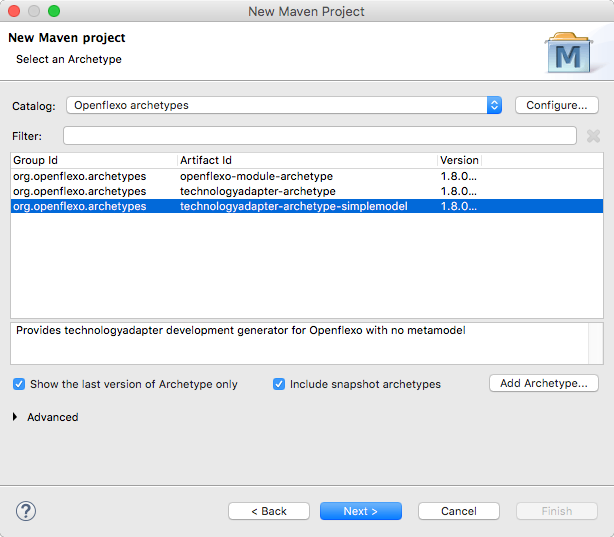Proceed with the Next > button
The height and width of the screenshot is (537, 614).
pyautogui.click(x=361, y=511)
